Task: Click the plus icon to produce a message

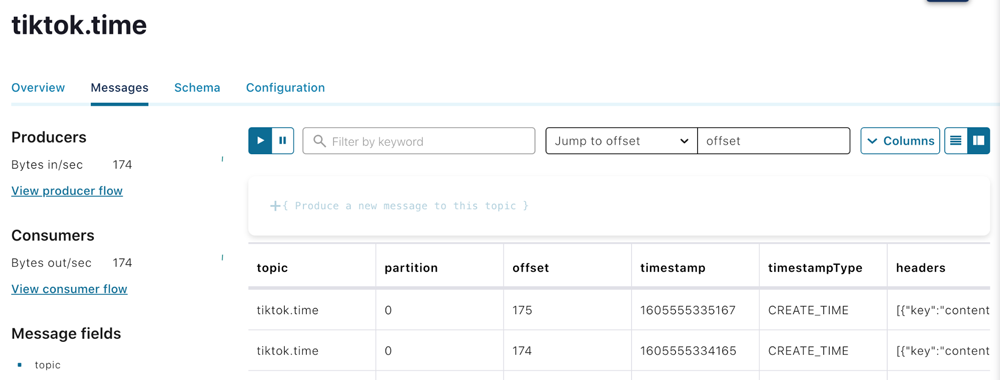Action: [x=276, y=206]
